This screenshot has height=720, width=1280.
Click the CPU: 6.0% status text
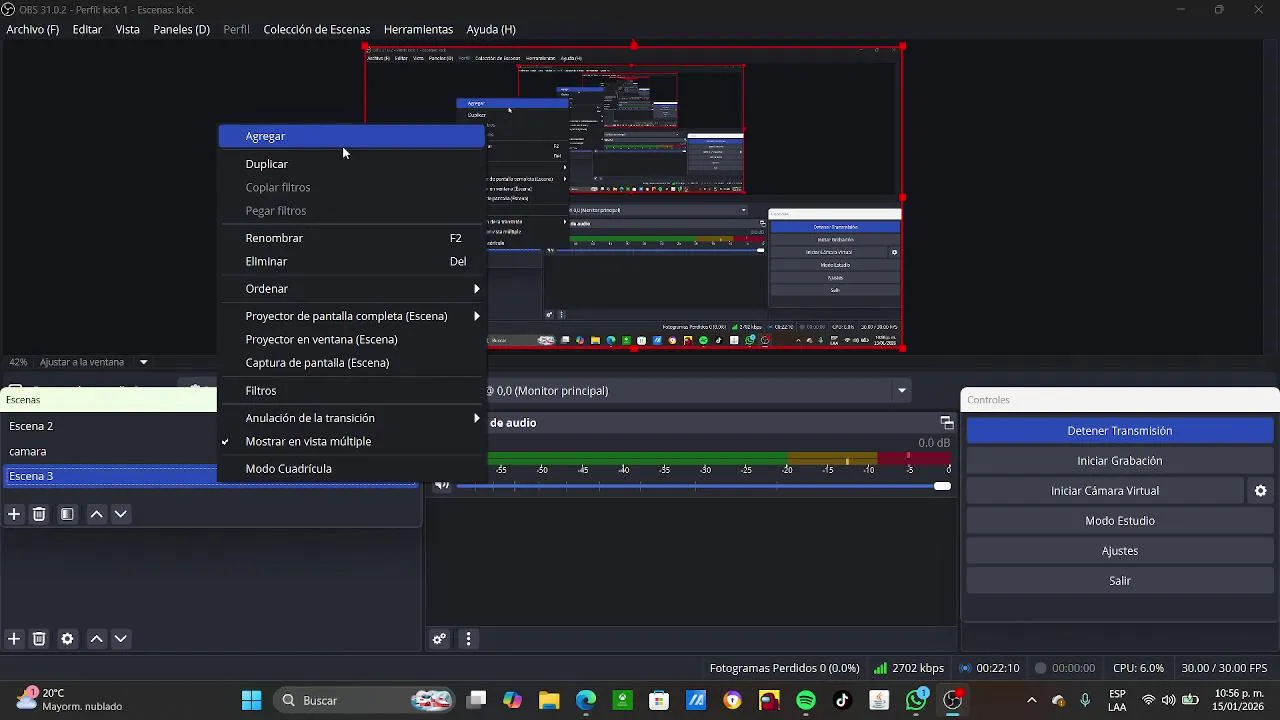coord(1138,668)
